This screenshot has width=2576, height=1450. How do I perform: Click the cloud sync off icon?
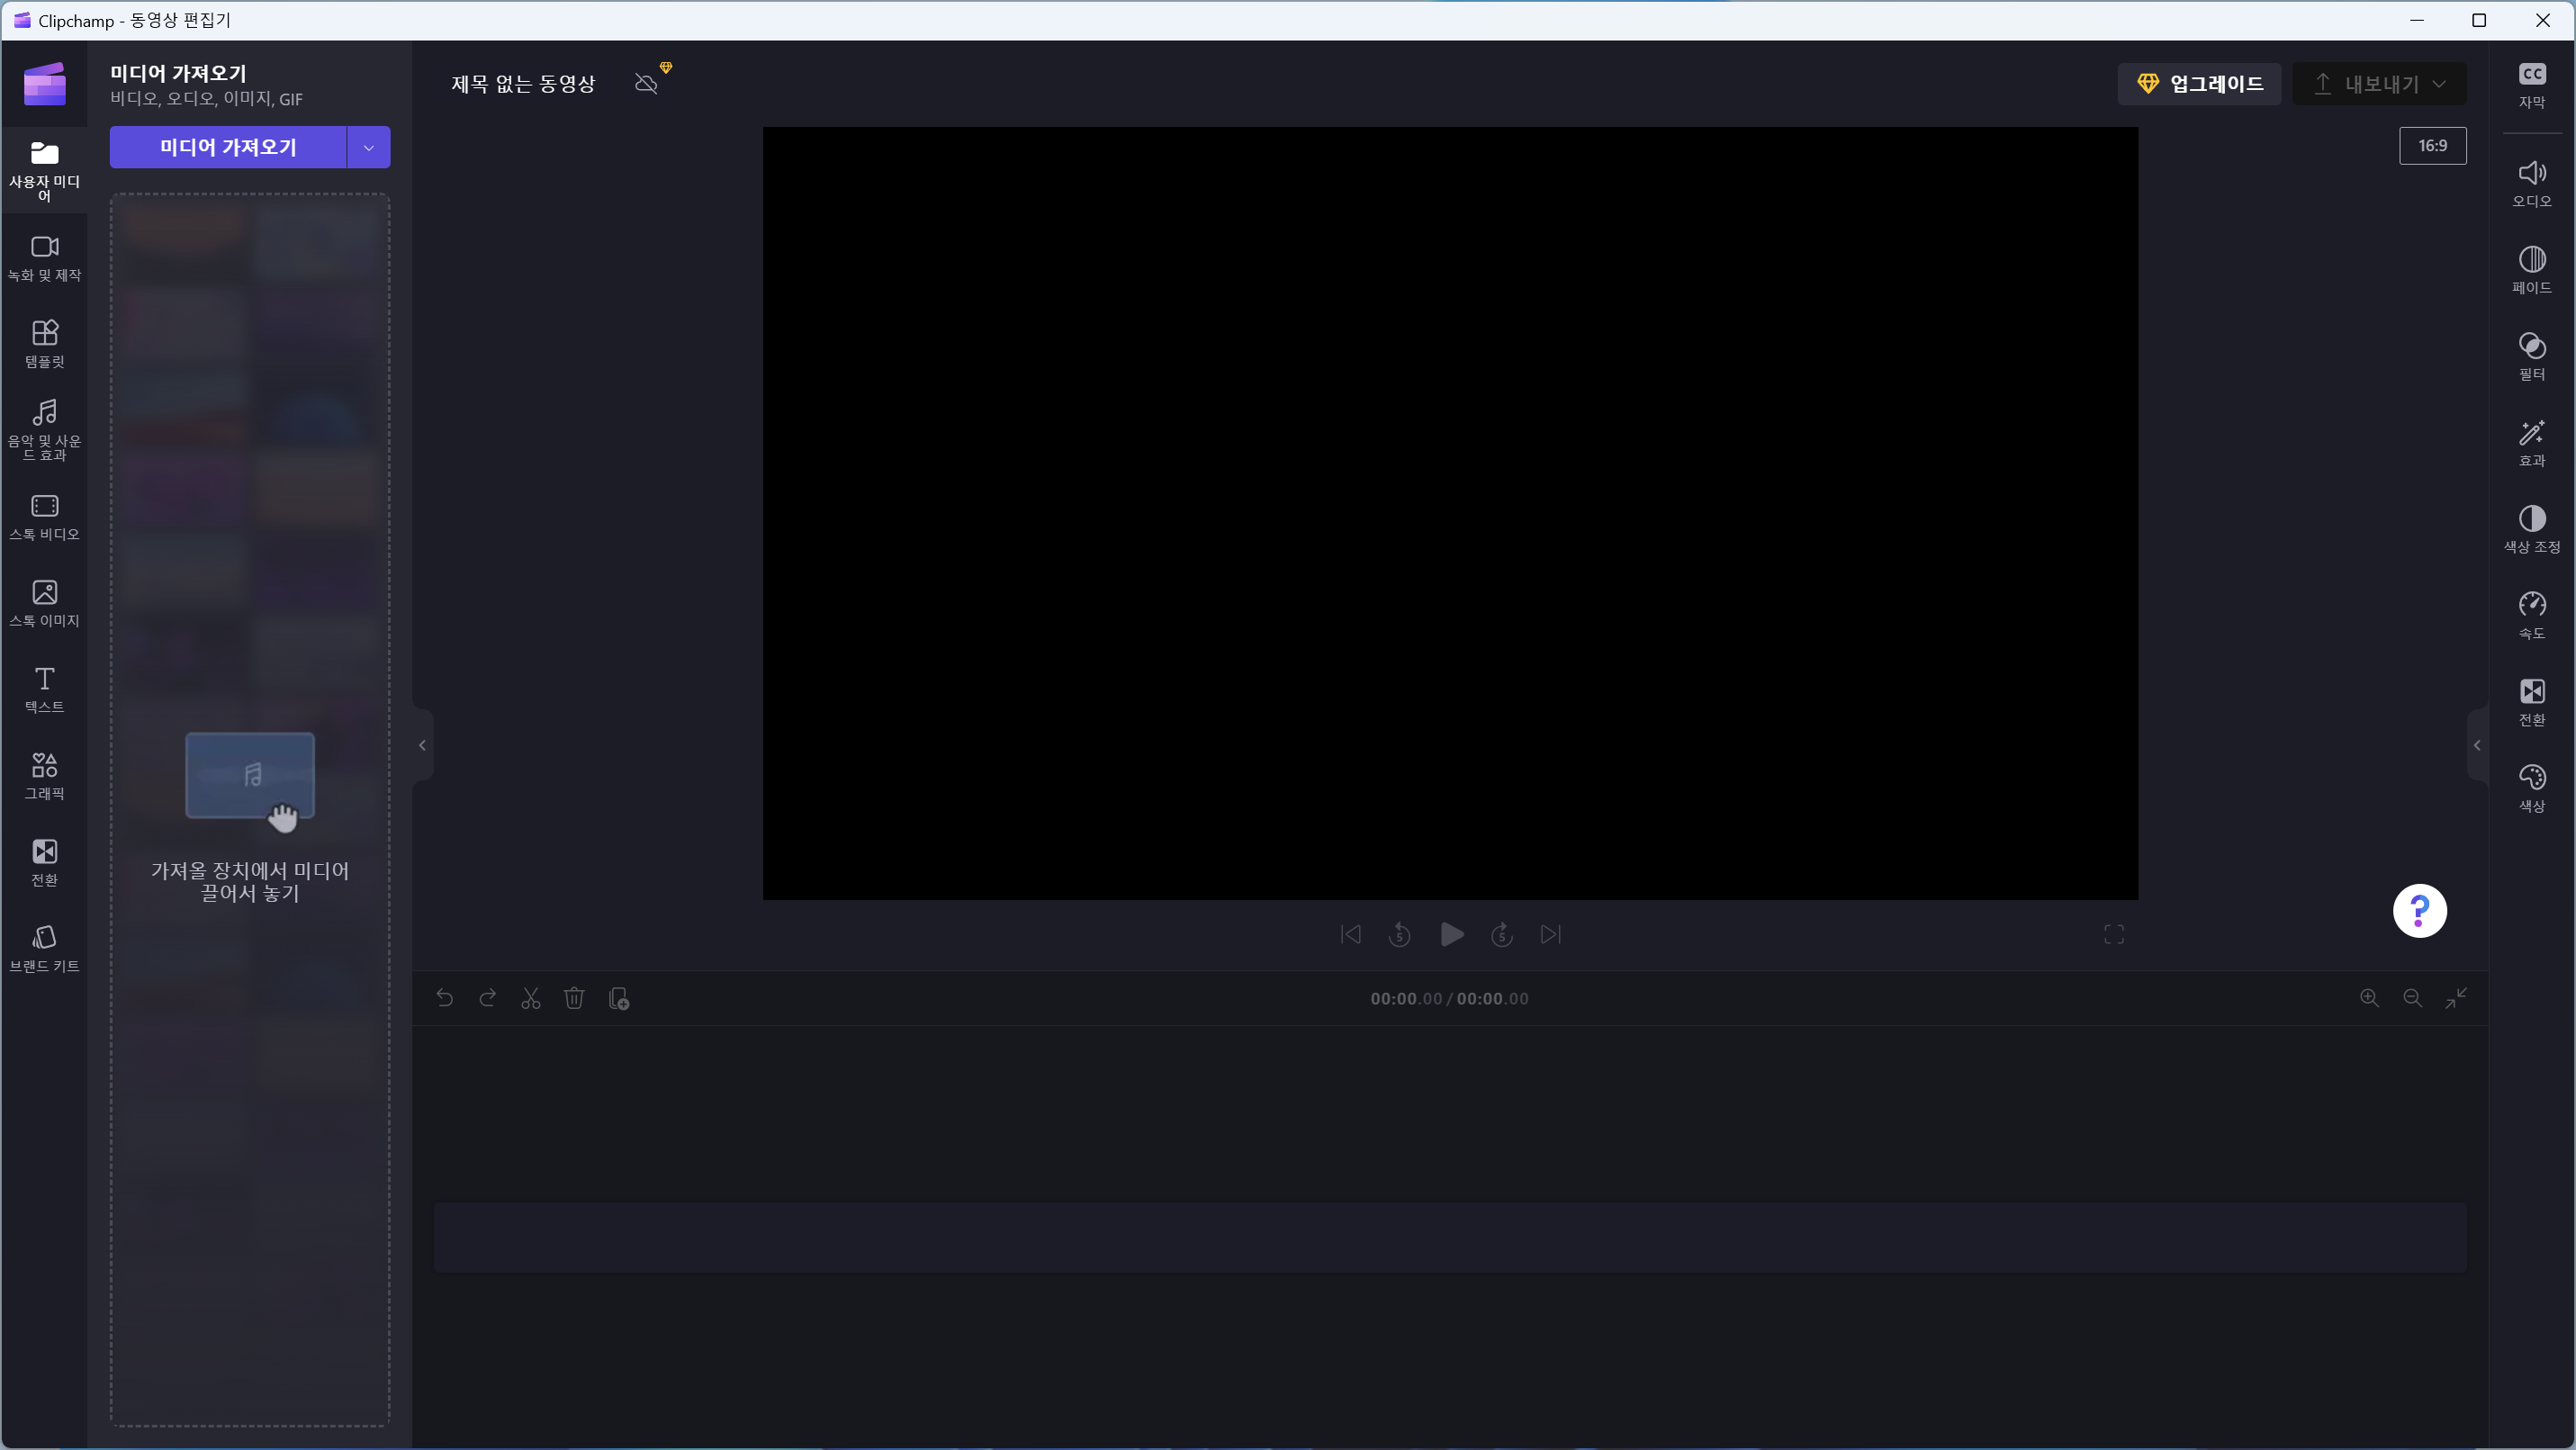(x=647, y=83)
